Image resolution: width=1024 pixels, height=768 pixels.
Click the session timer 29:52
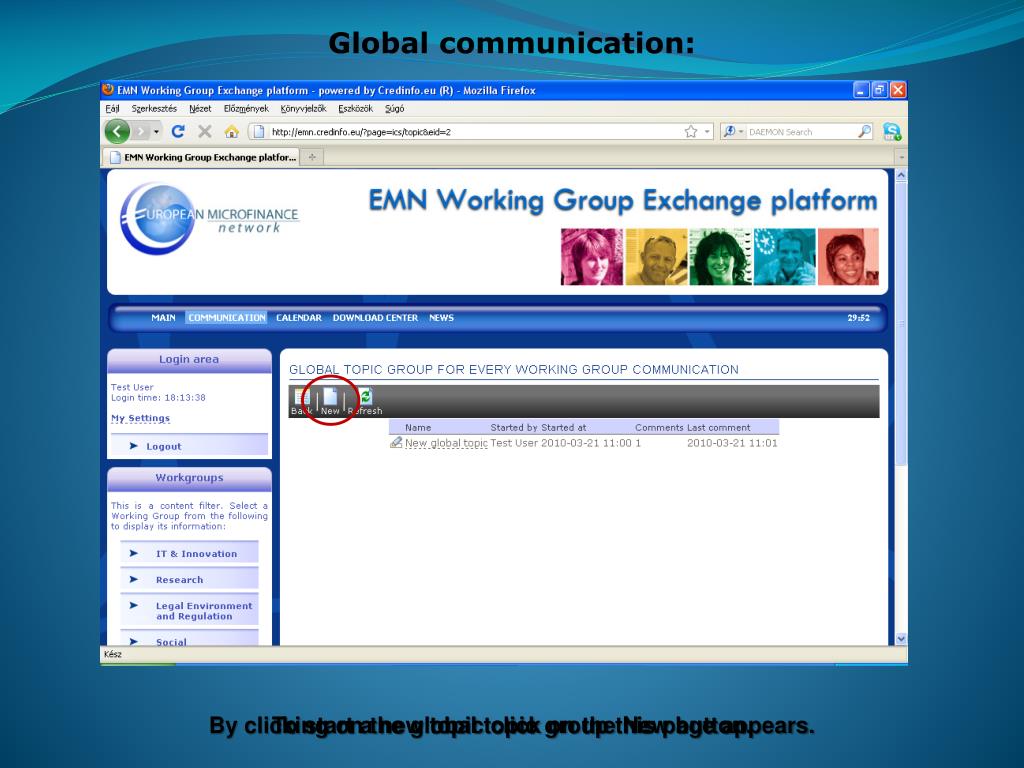(858, 317)
